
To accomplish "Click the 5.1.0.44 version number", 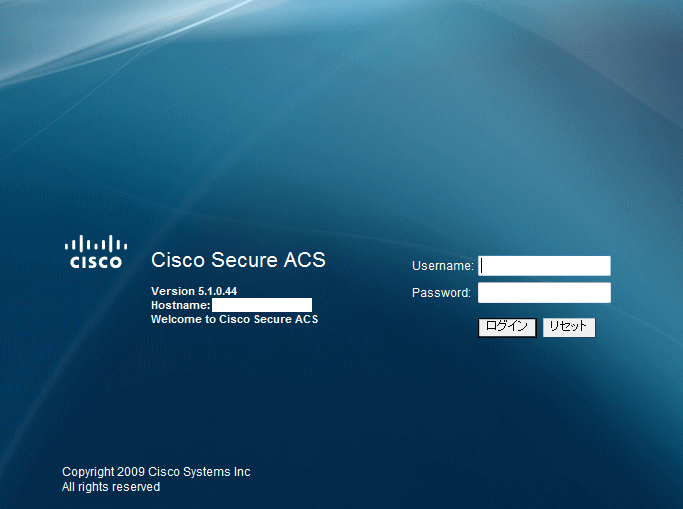I will [217, 291].
